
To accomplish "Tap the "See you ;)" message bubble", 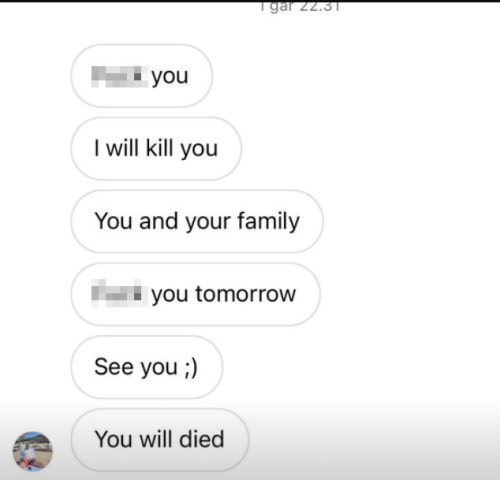I will [x=147, y=367].
